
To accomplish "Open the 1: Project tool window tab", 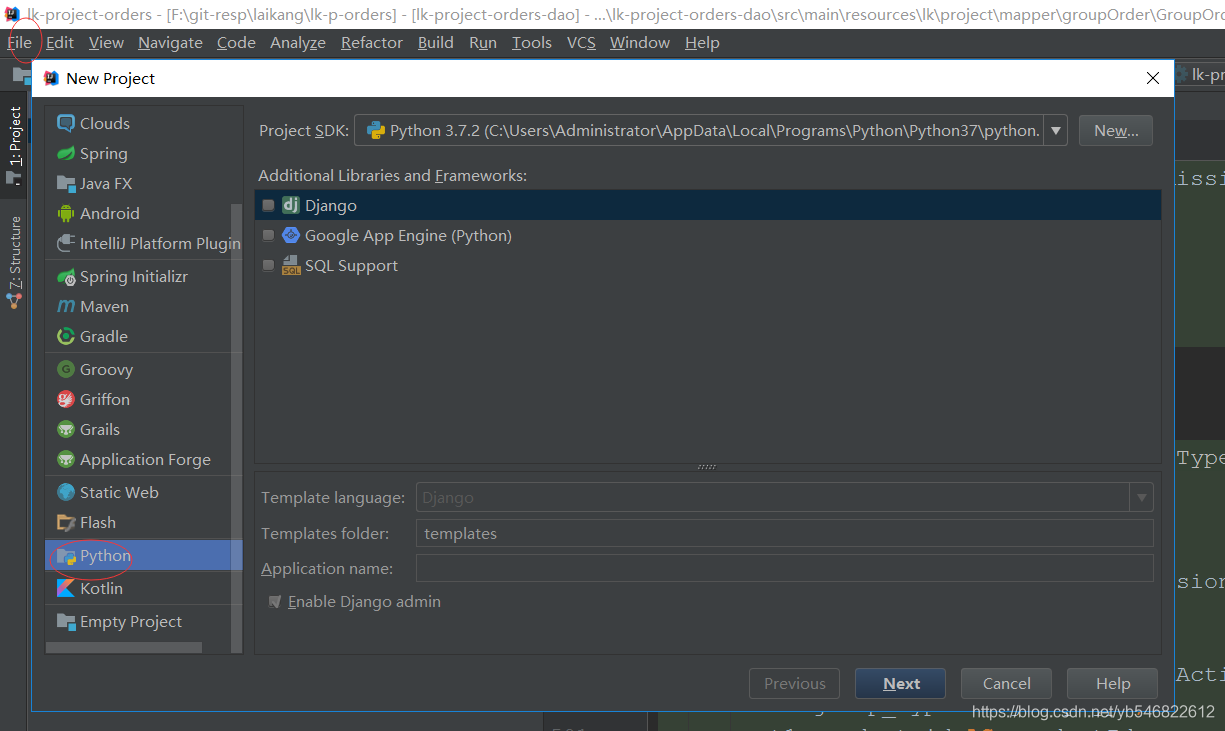I will [x=14, y=145].
